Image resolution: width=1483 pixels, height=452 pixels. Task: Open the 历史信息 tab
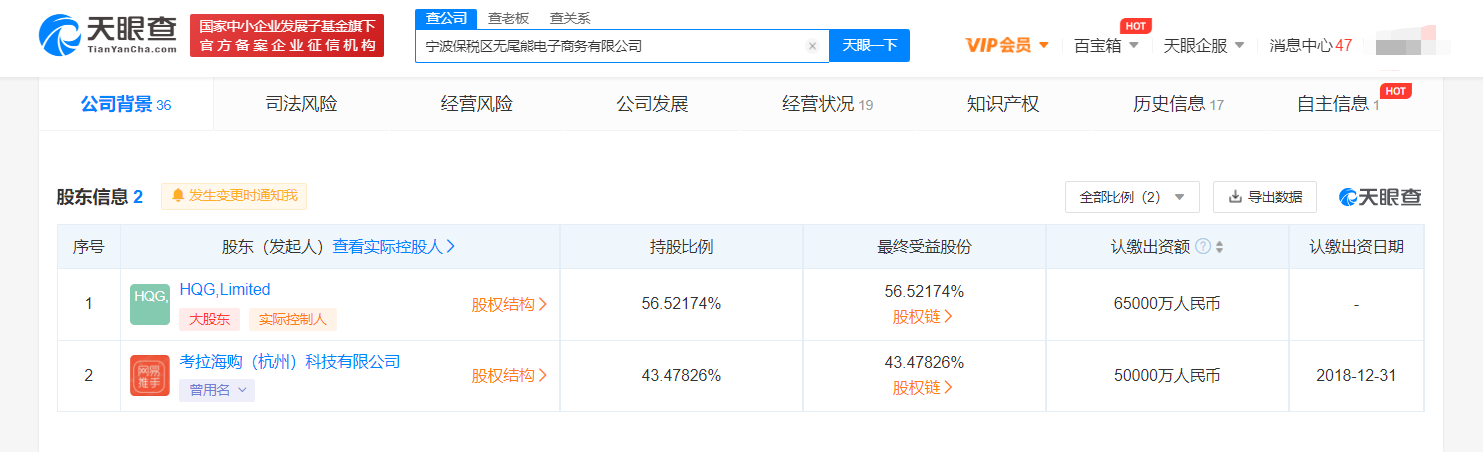click(x=1178, y=104)
